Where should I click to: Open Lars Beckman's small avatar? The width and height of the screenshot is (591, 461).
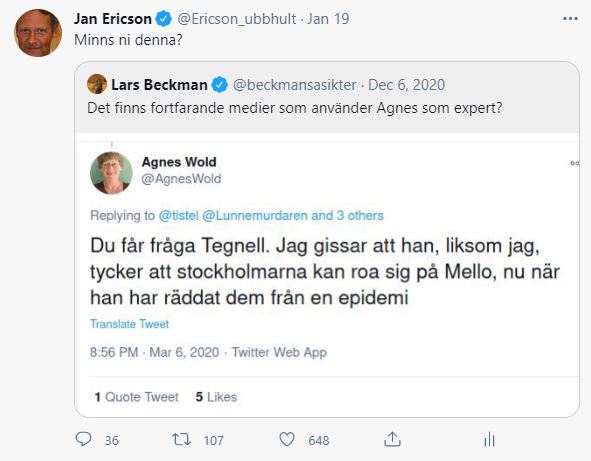pos(97,84)
